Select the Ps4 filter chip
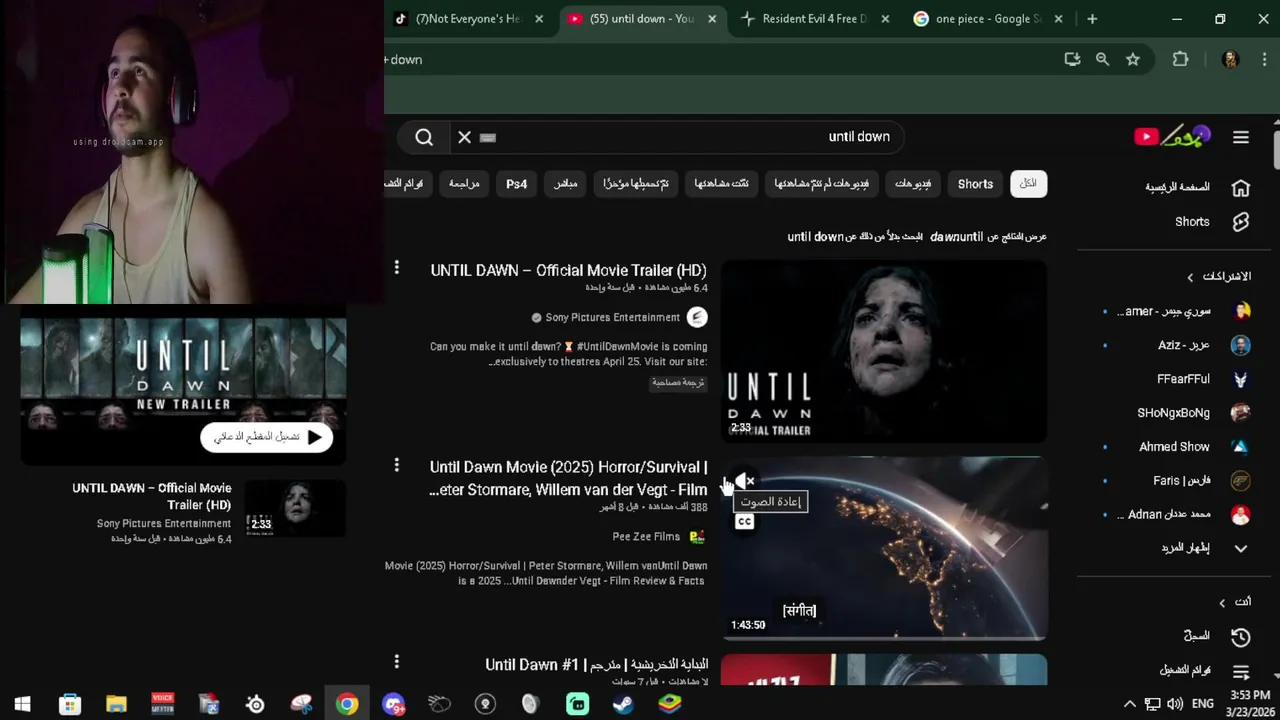This screenshot has height=720, width=1280. click(x=516, y=184)
